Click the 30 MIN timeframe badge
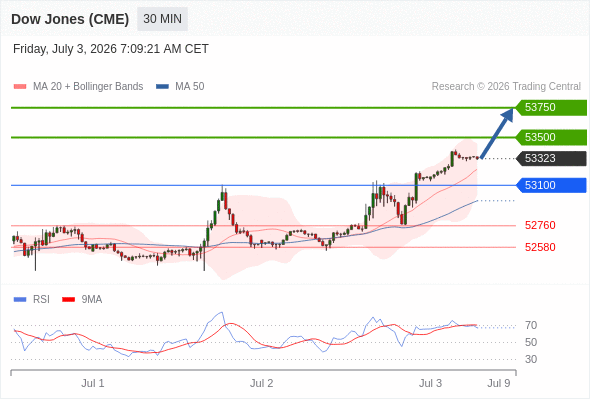The image size is (590, 400). (x=162, y=19)
